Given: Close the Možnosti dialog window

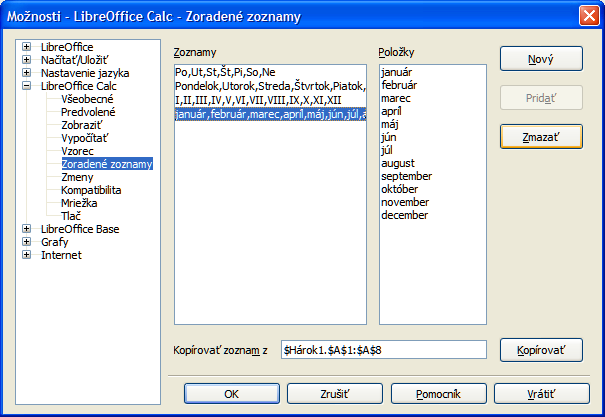Looking at the screenshot, I should click(x=589, y=16).
